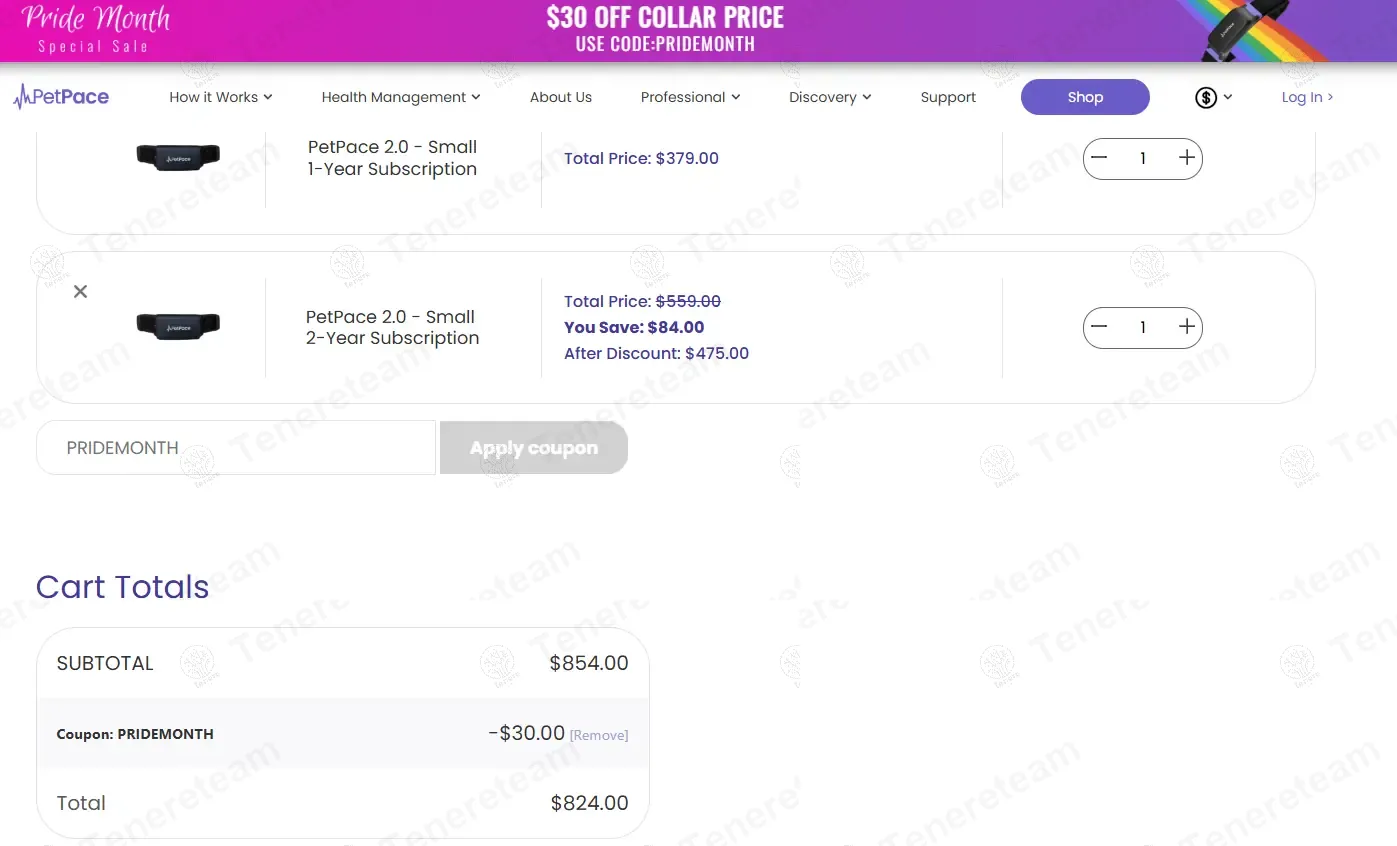Expand the Discovery menu
The image size is (1397, 846).
click(x=830, y=97)
